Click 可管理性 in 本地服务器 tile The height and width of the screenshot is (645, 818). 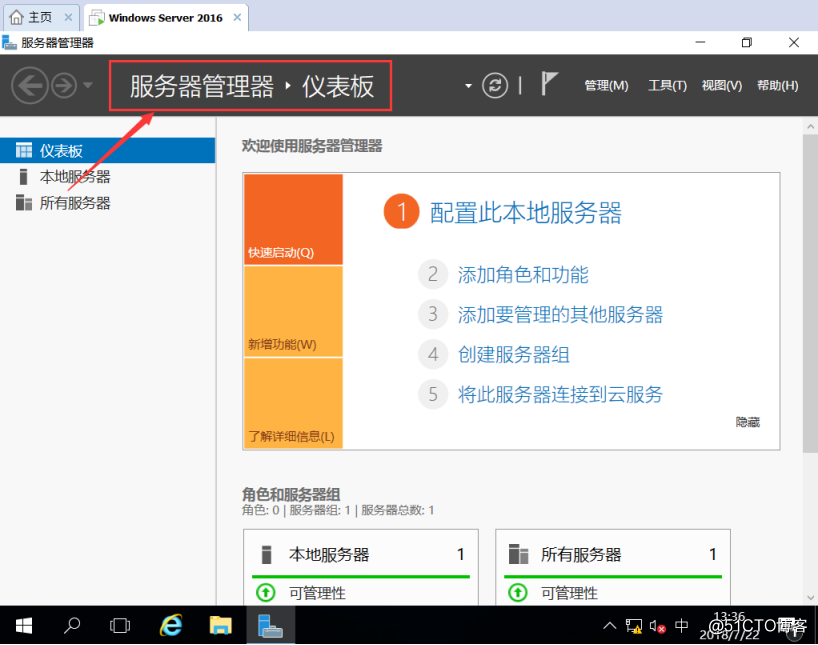tap(317, 593)
